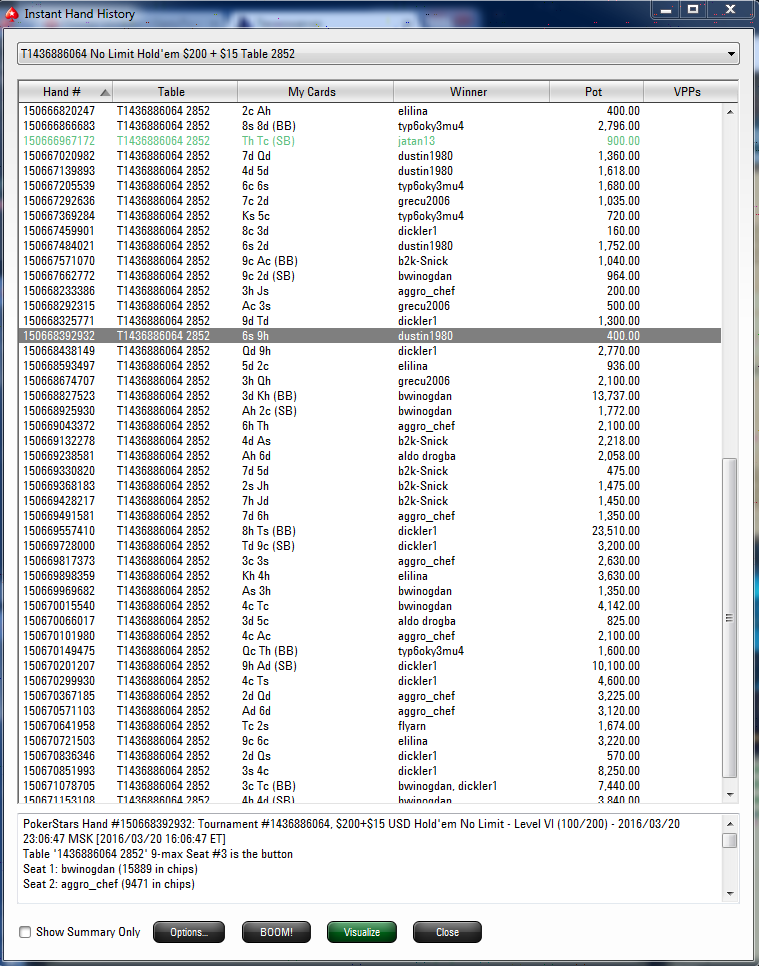The height and width of the screenshot is (966, 759).
Task: Close window using title bar X
Action: [730, 9]
